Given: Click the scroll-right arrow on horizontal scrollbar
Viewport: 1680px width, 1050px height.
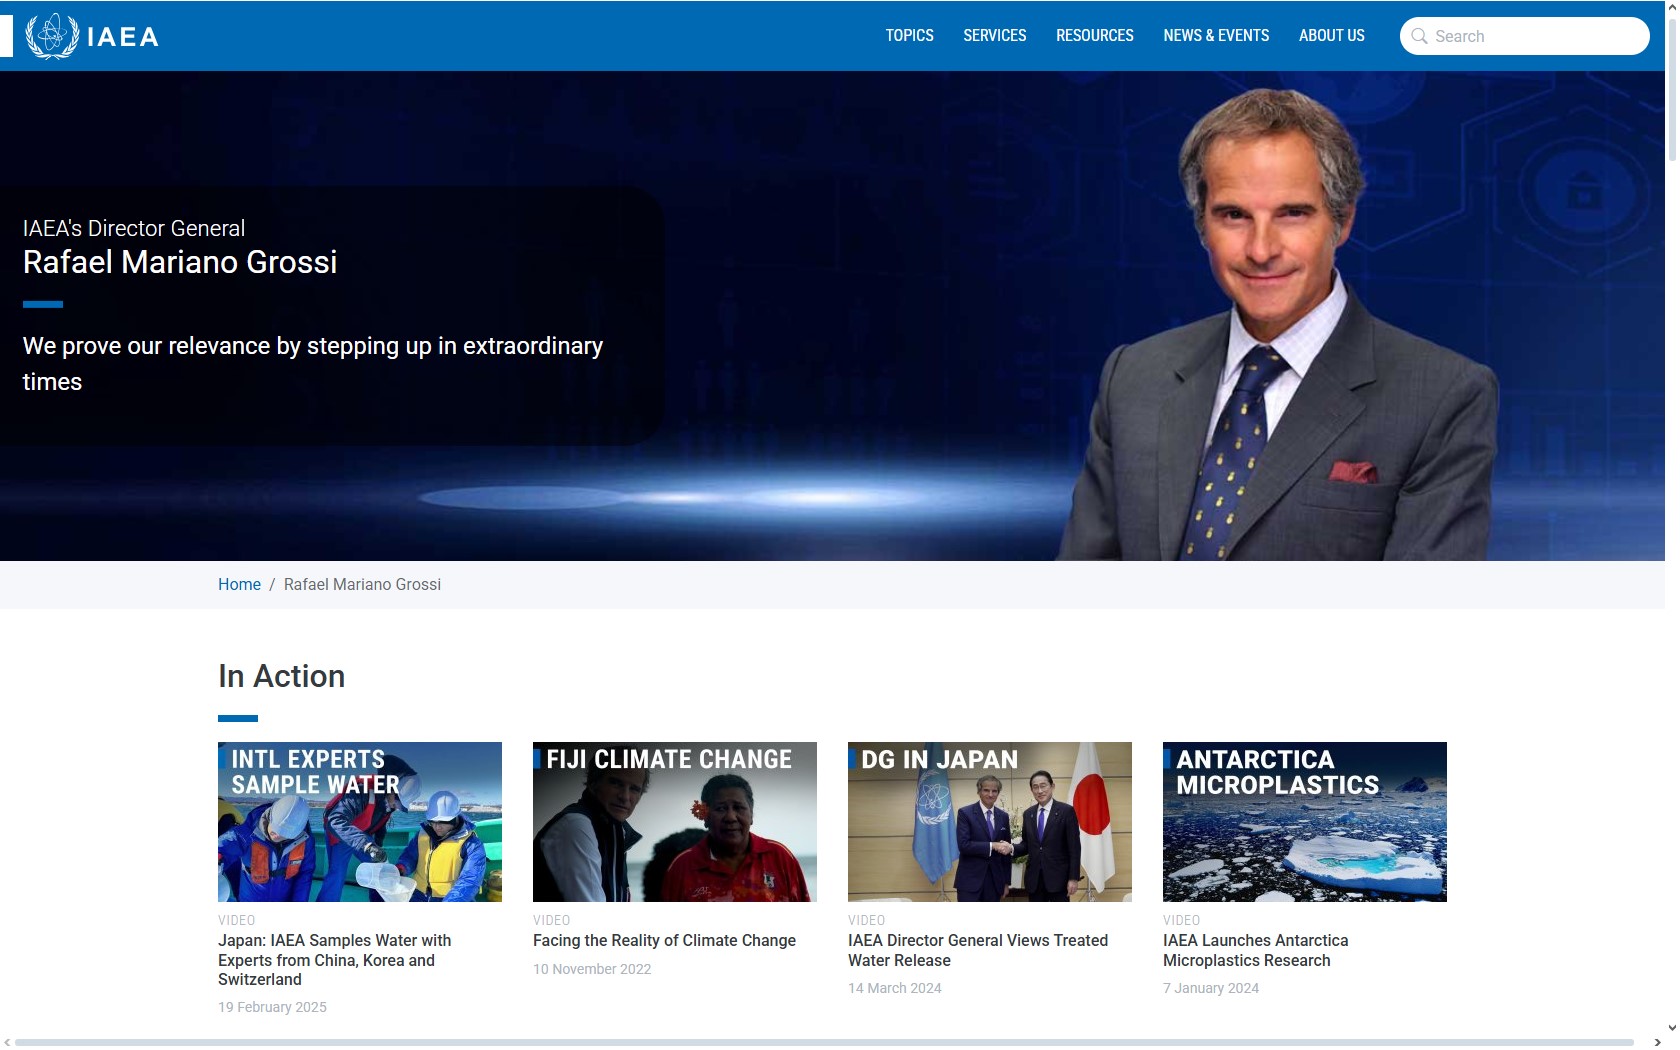Looking at the screenshot, I should [x=1657, y=1042].
